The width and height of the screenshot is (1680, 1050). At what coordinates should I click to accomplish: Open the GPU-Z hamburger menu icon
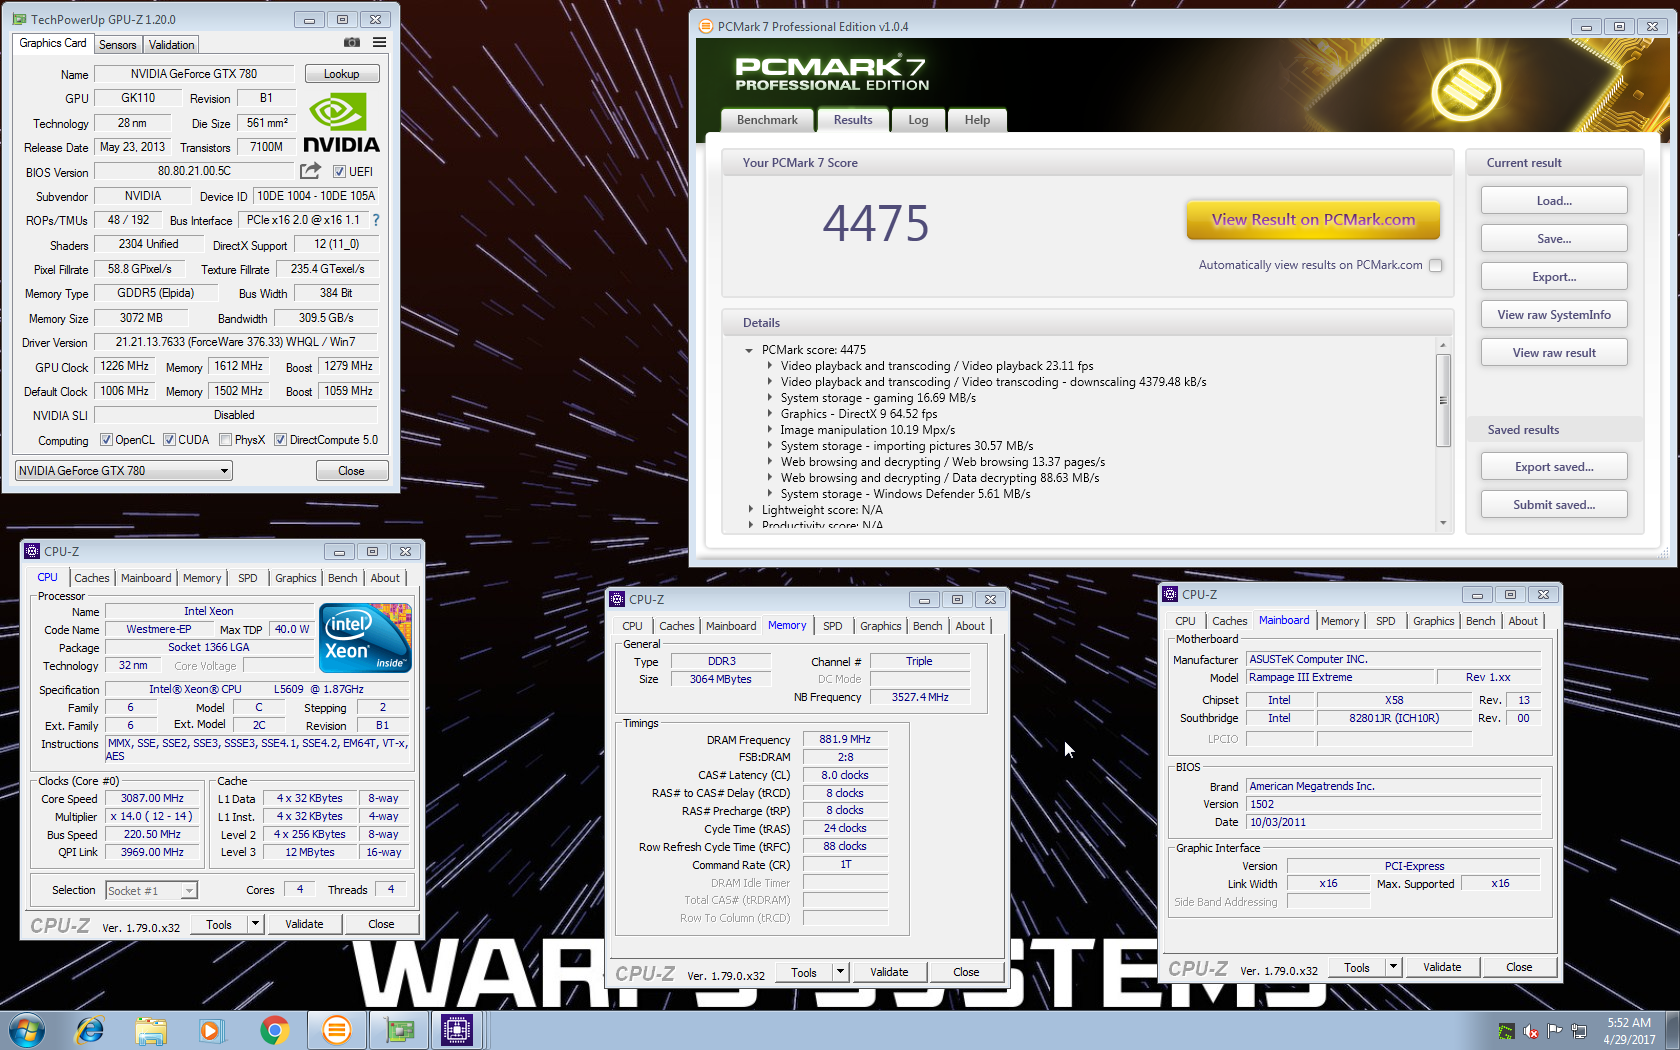point(380,42)
